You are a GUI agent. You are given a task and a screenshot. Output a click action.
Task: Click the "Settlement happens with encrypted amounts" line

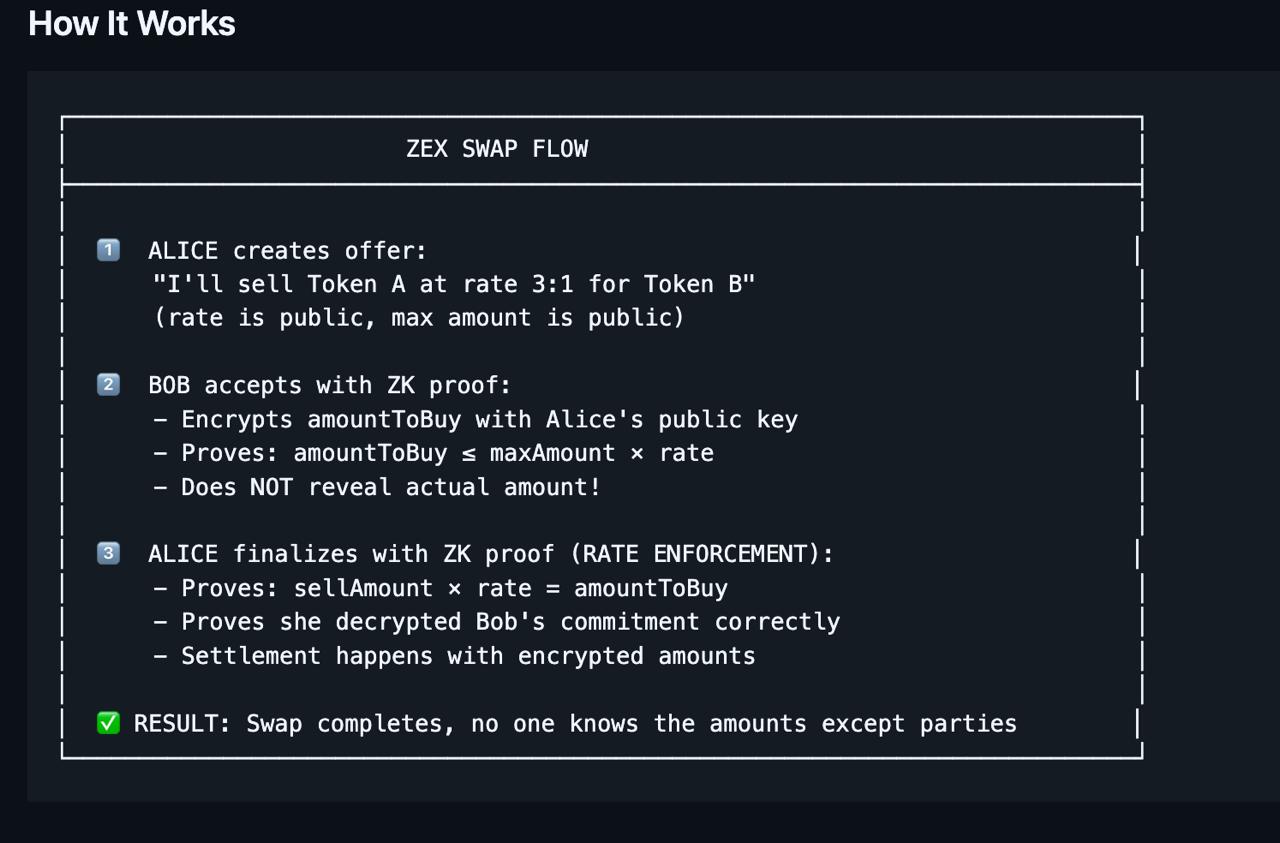[454, 656]
